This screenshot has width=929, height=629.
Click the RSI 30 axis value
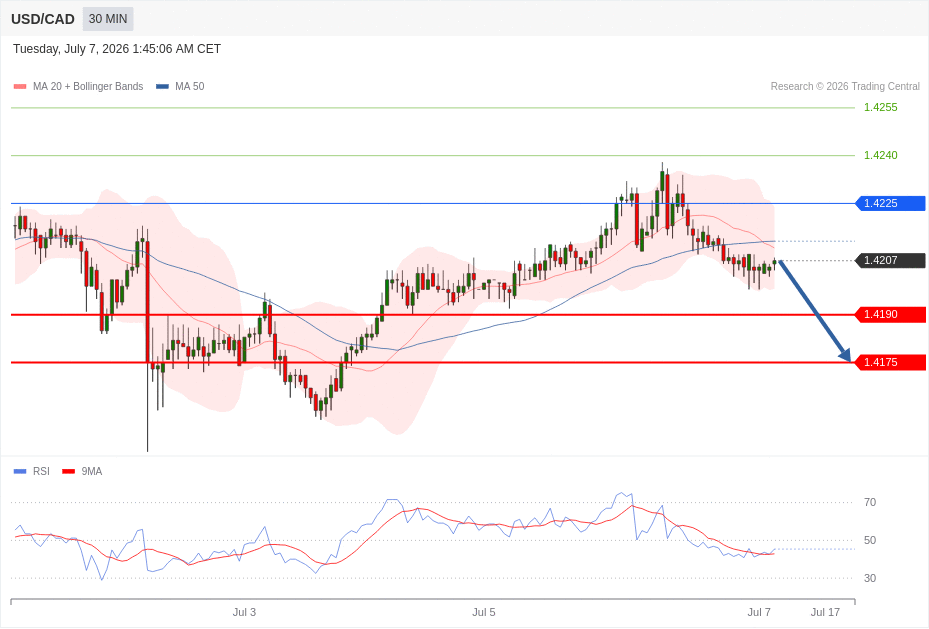point(870,578)
